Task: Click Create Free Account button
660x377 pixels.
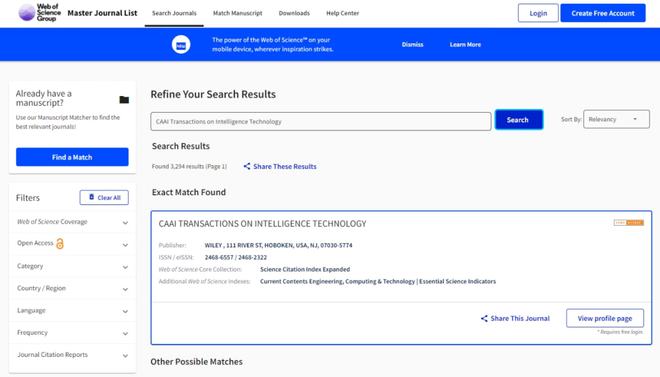Action: [603, 13]
